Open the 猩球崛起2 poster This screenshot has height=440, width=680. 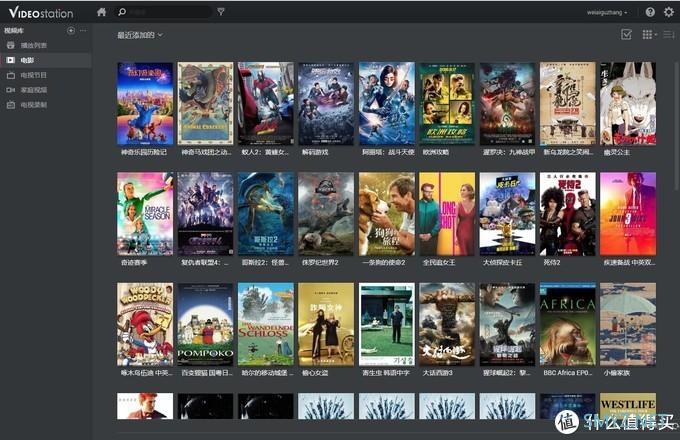tap(507, 324)
